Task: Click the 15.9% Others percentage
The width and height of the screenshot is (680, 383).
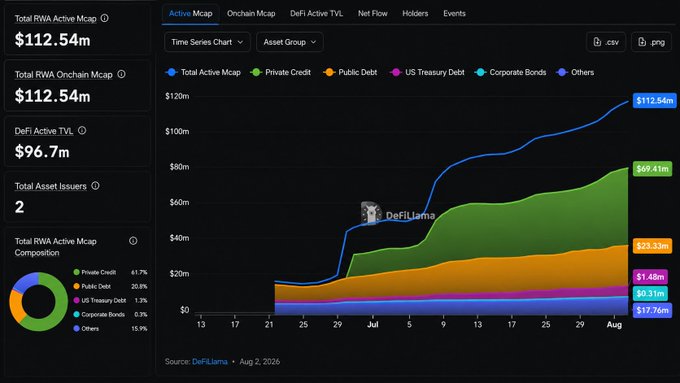Action: pyautogui.click(x=139, y=328)
